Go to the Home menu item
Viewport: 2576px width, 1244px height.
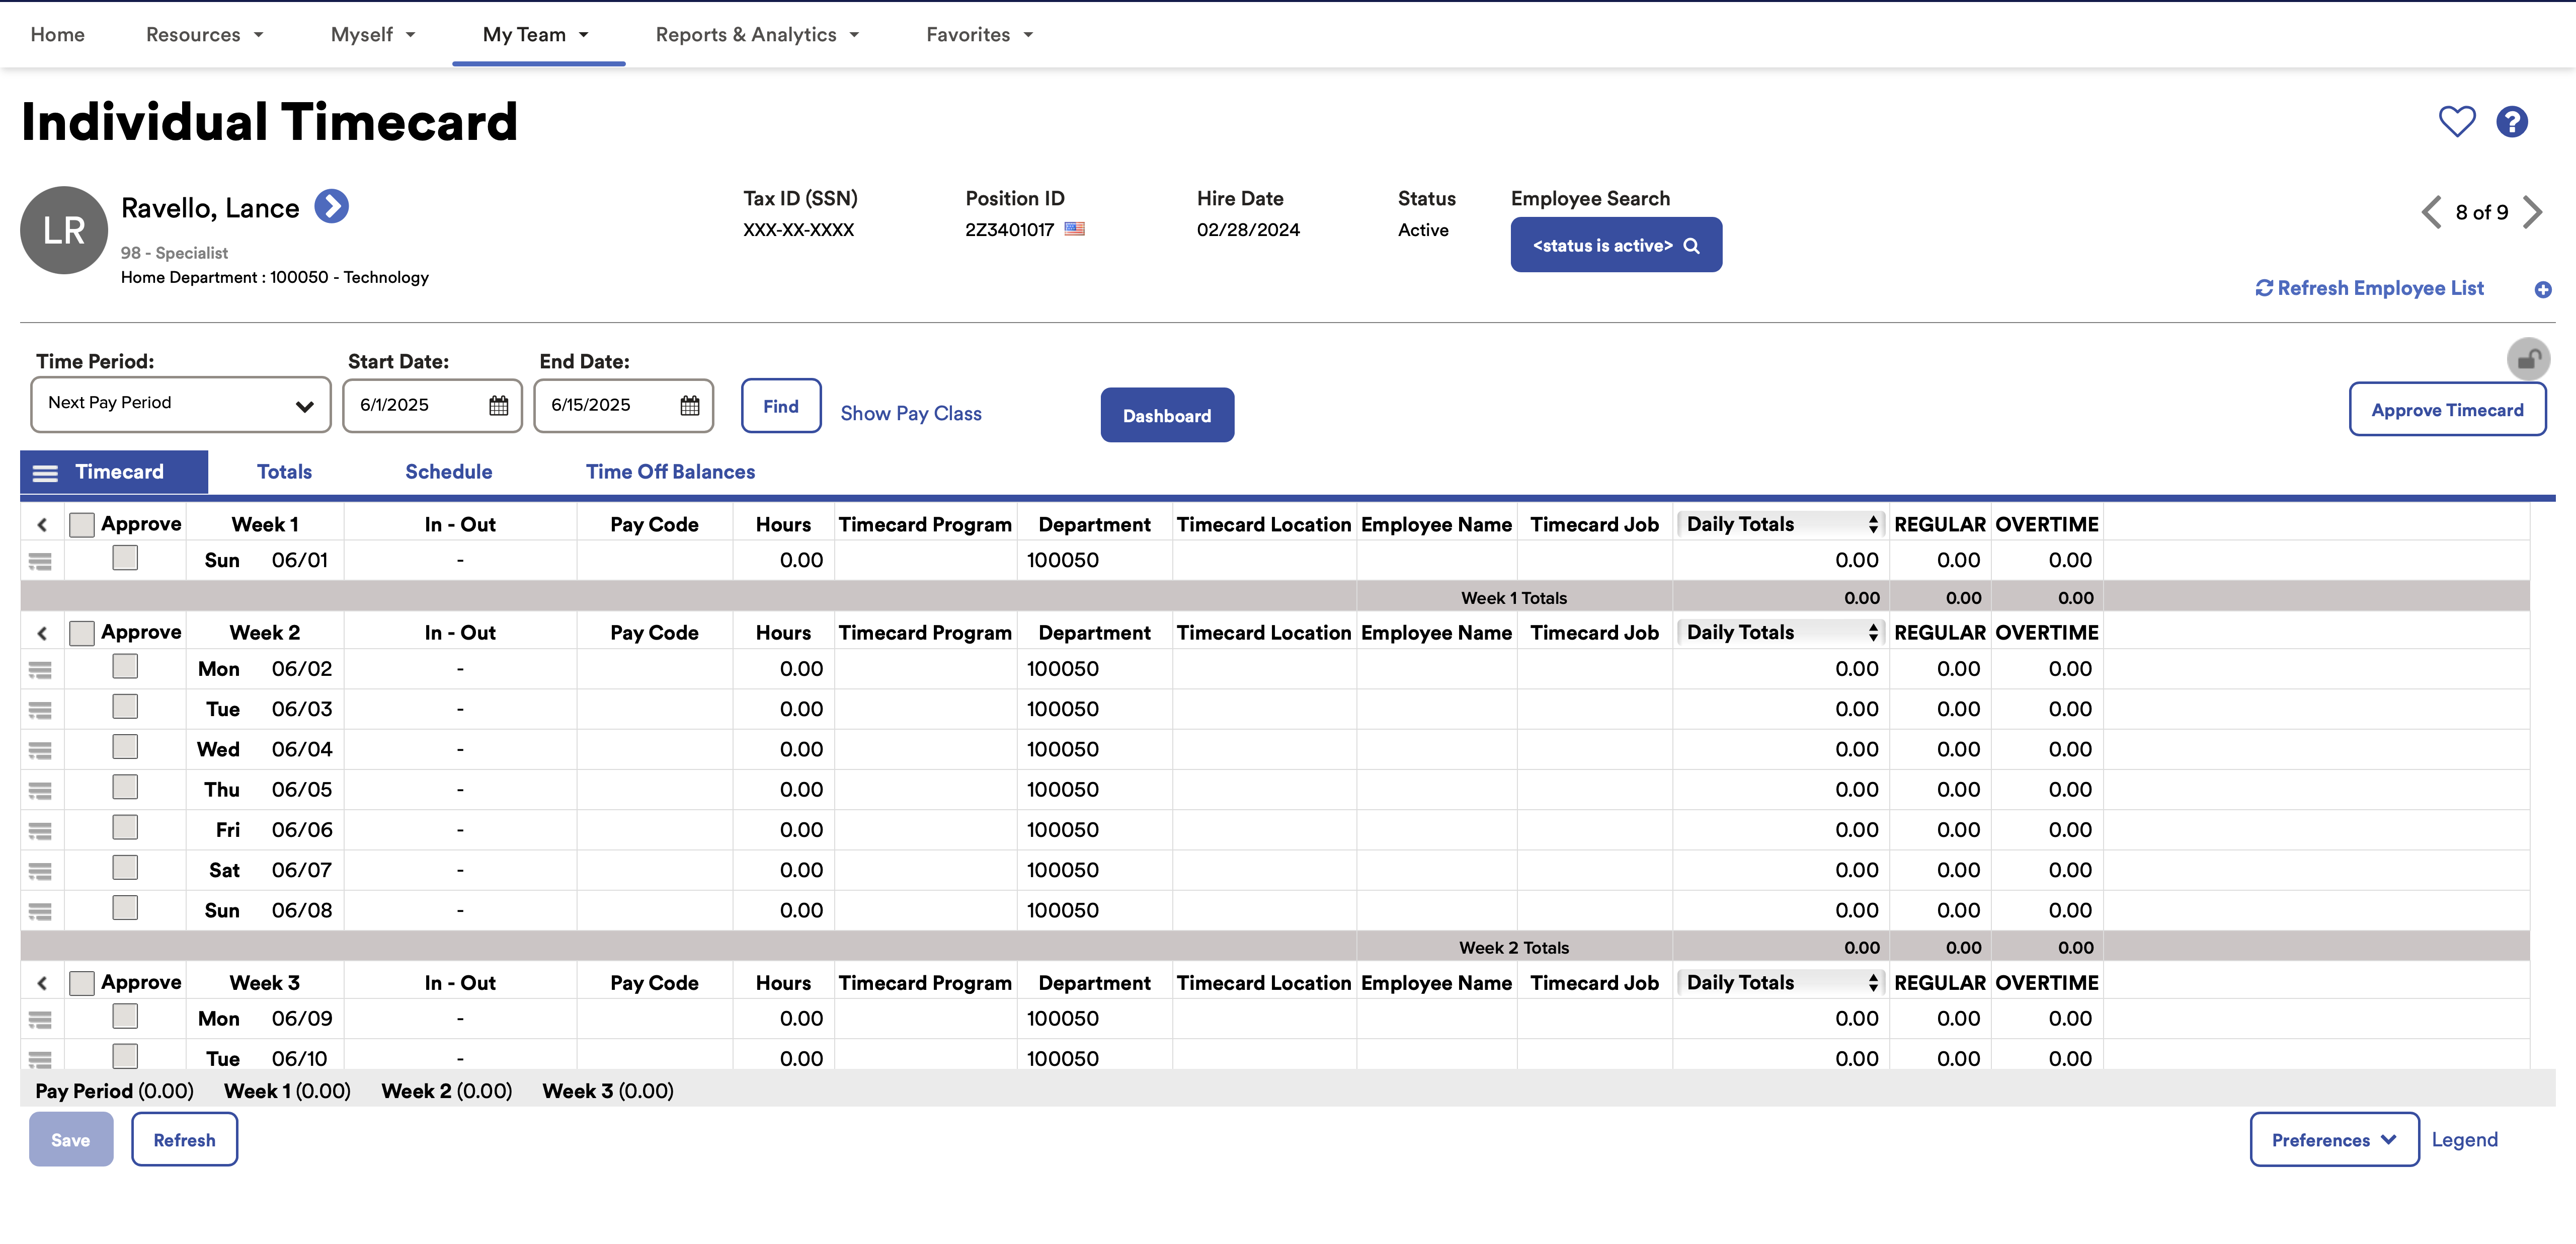57,35
